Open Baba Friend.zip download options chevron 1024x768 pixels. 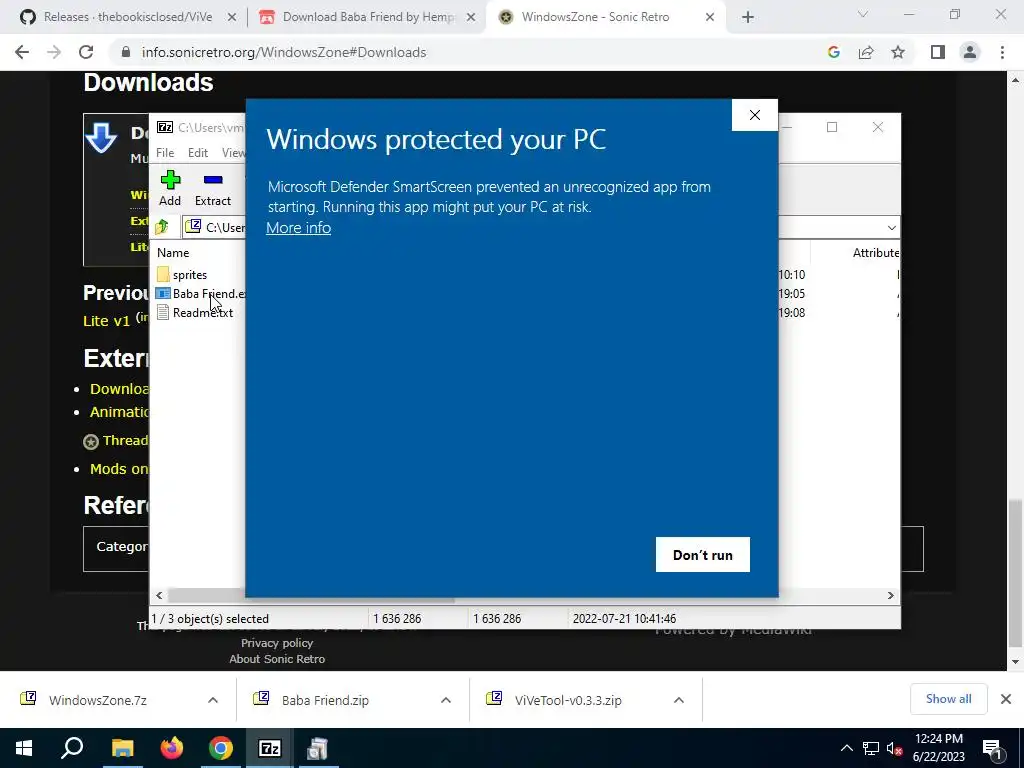point(446,700)
